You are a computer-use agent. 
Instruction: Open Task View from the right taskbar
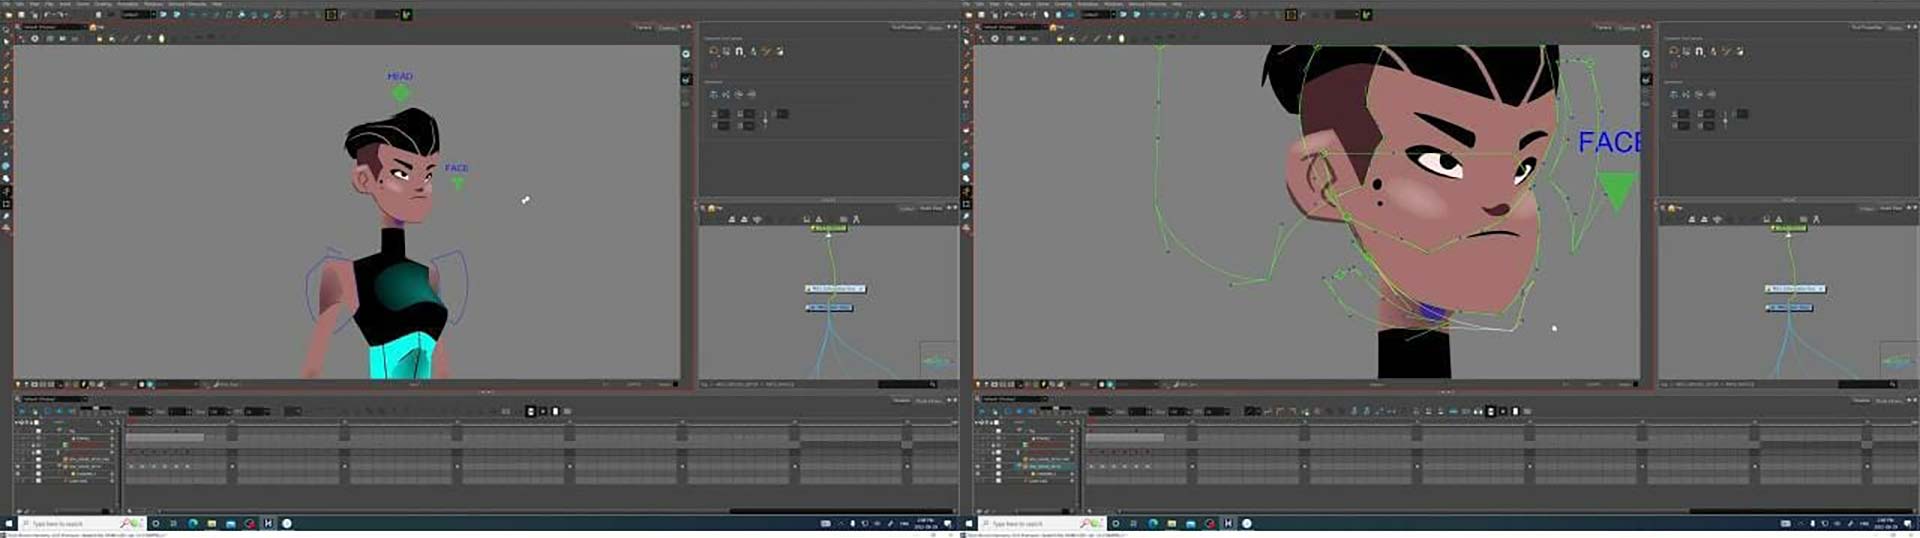1134,523
